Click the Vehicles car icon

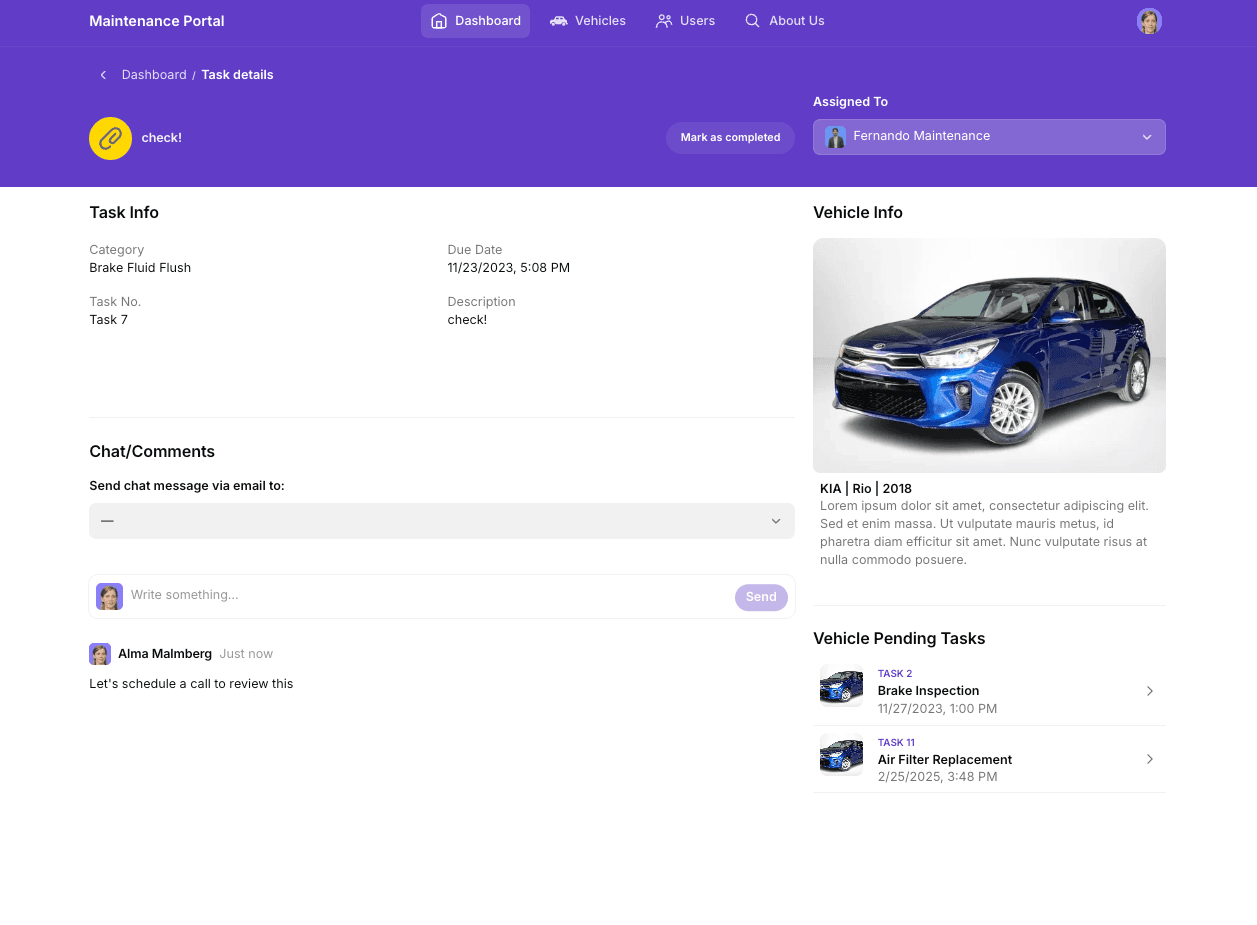[558, 20]
